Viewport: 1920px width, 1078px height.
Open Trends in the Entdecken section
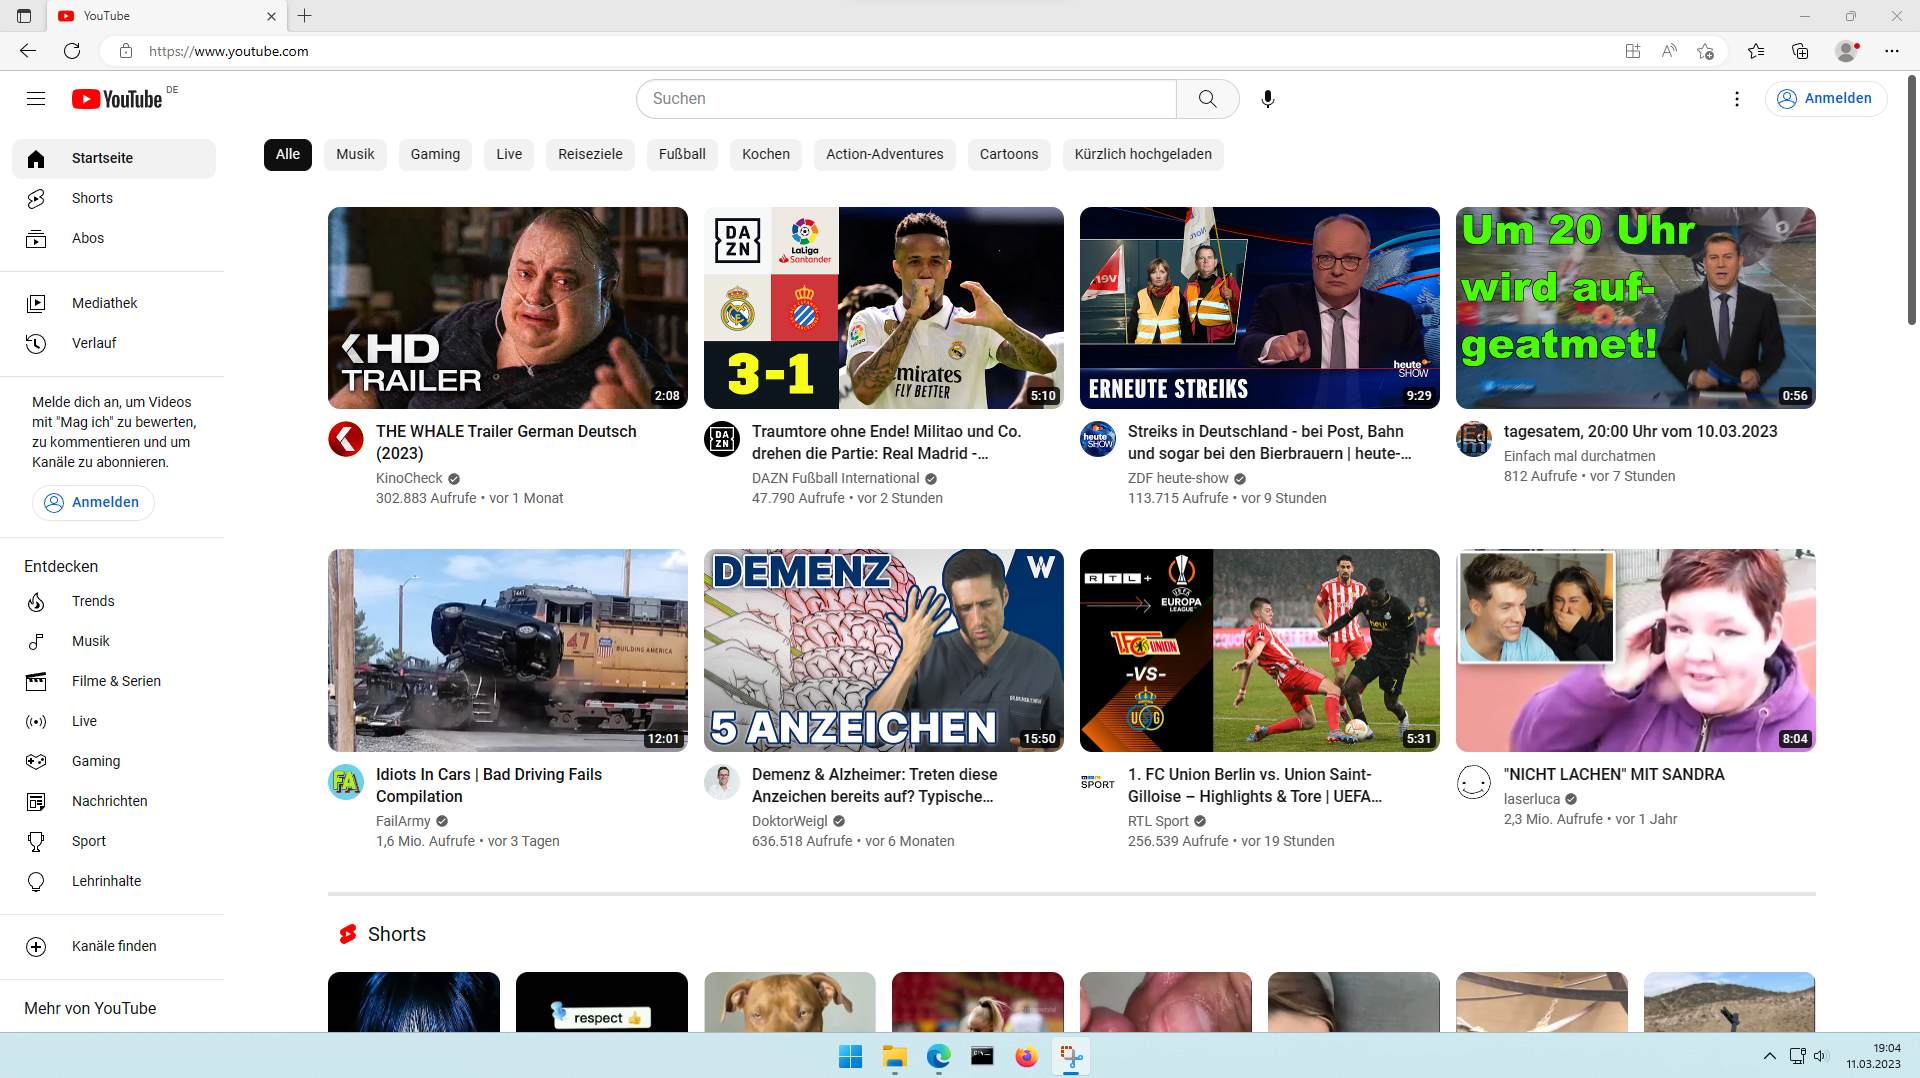click(x=114, y=601)
